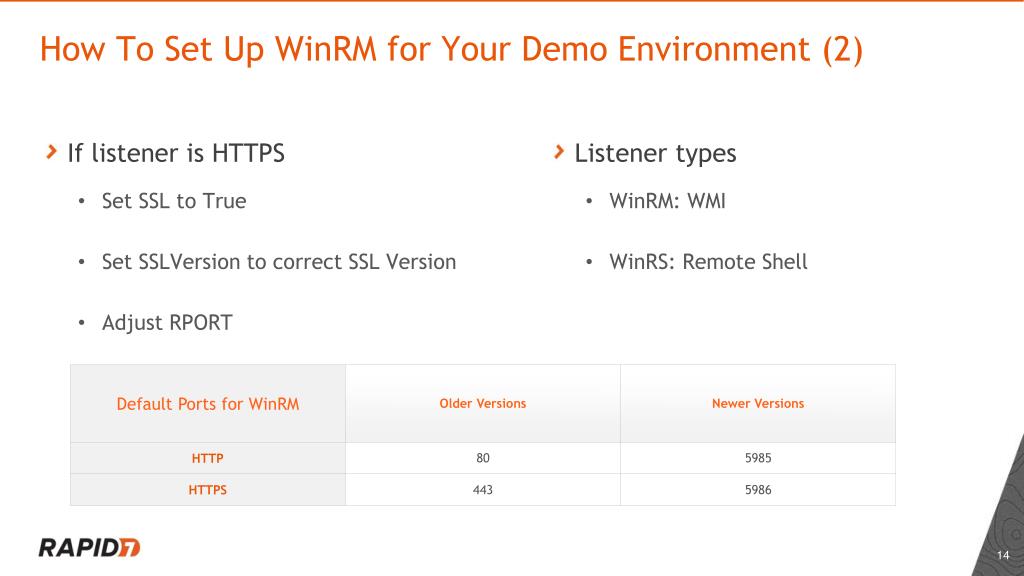This screenshot has width=1024, height=576.
Task: Click the "HTTPS" row label in table
Action: point(208,490)
